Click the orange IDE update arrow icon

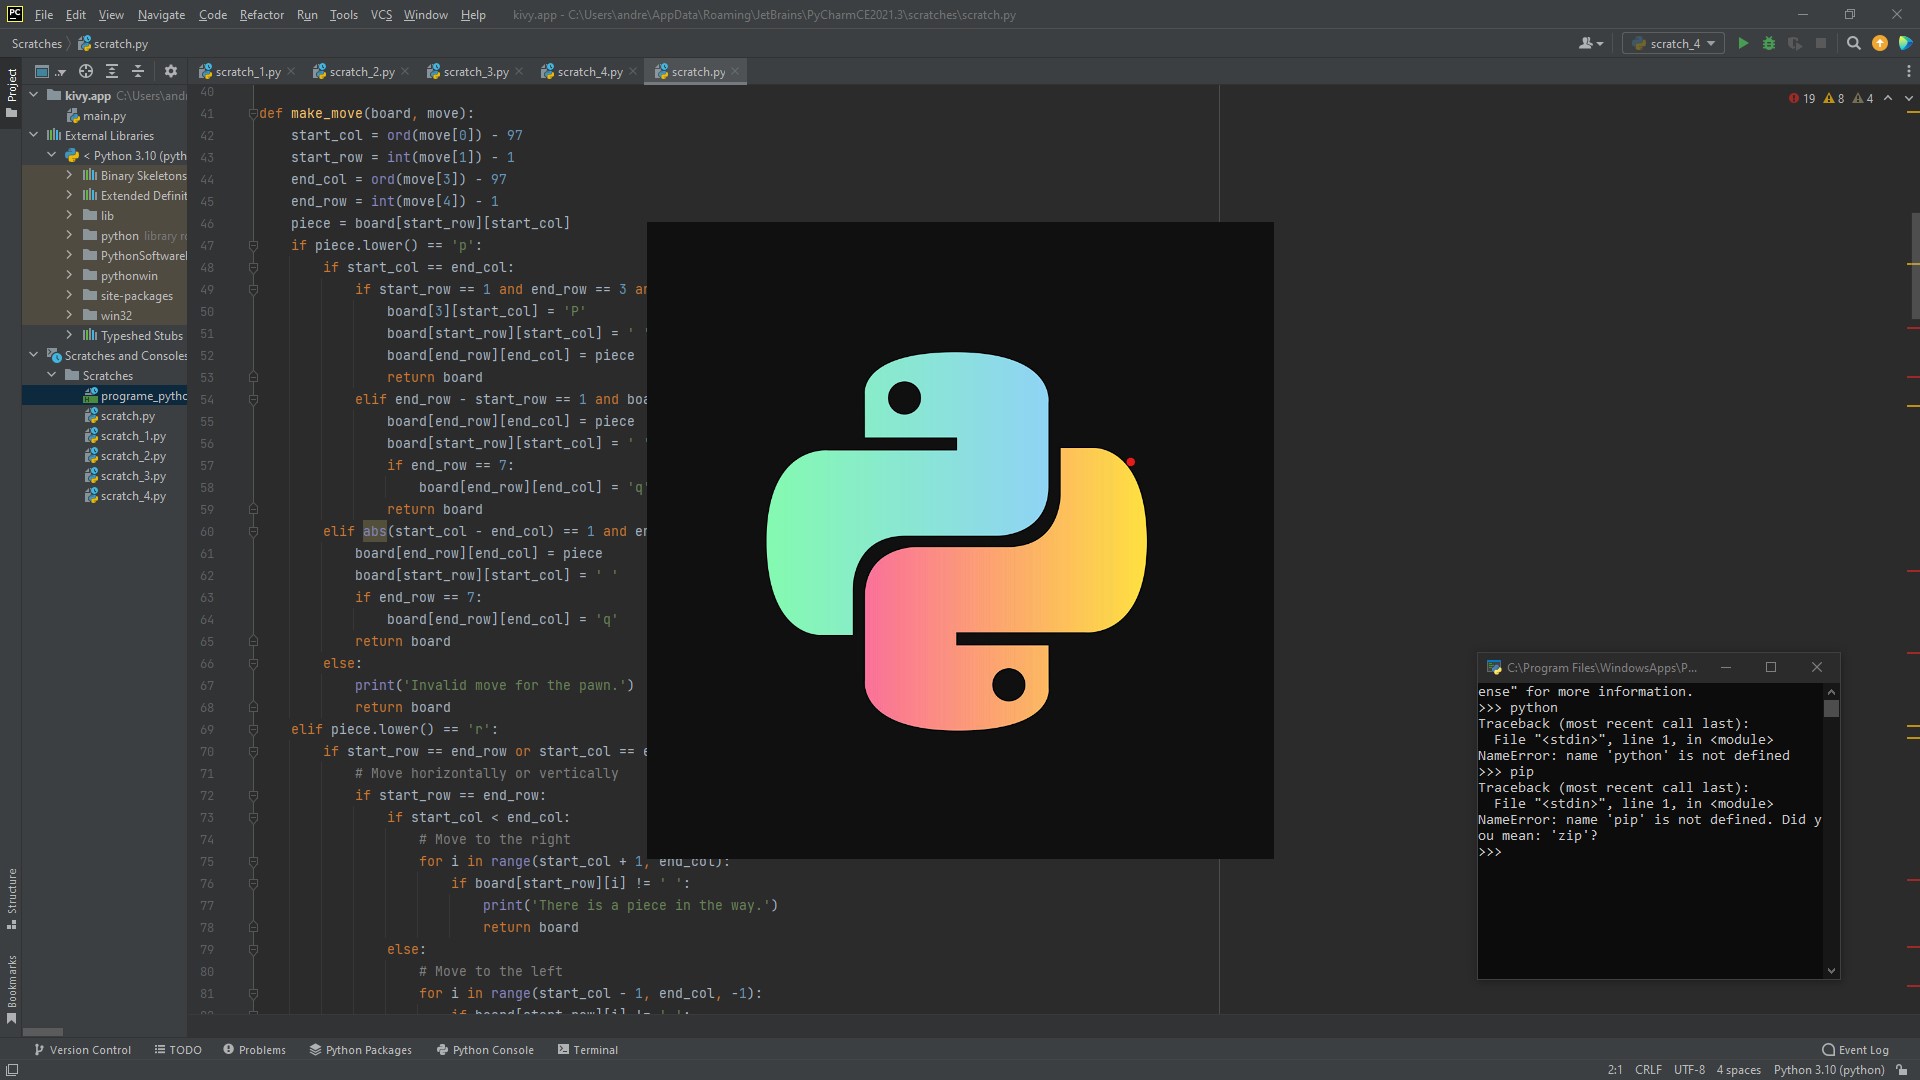click(1879, 43)
